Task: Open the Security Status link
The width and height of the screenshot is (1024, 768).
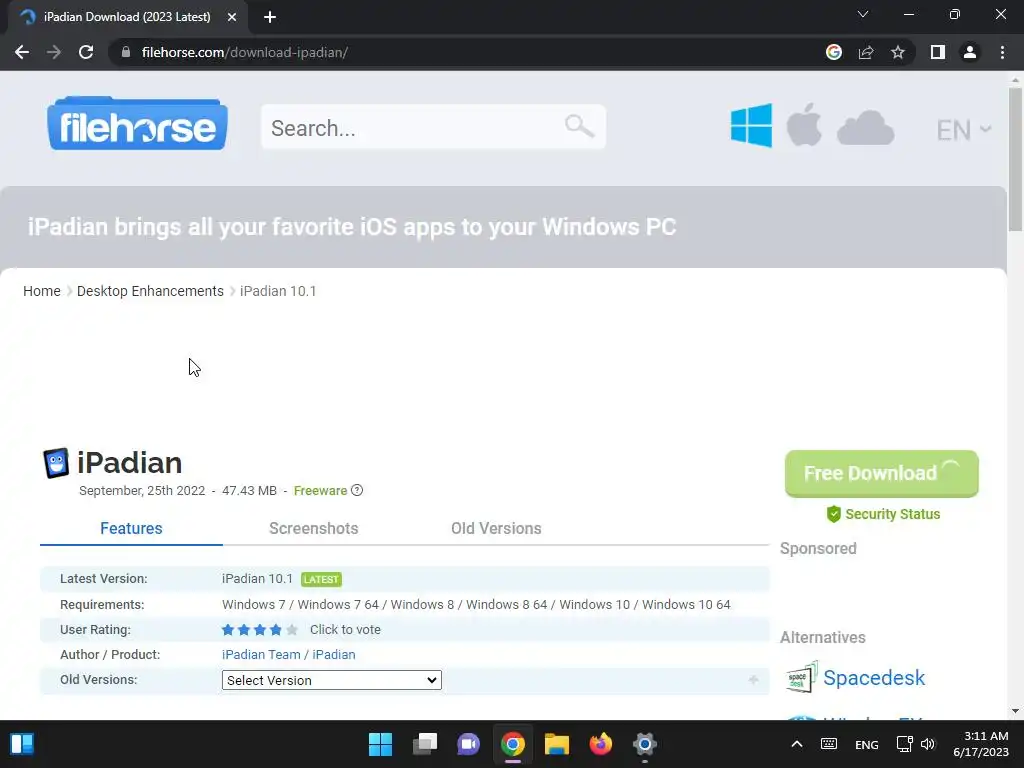Action: tap(883, 514)
